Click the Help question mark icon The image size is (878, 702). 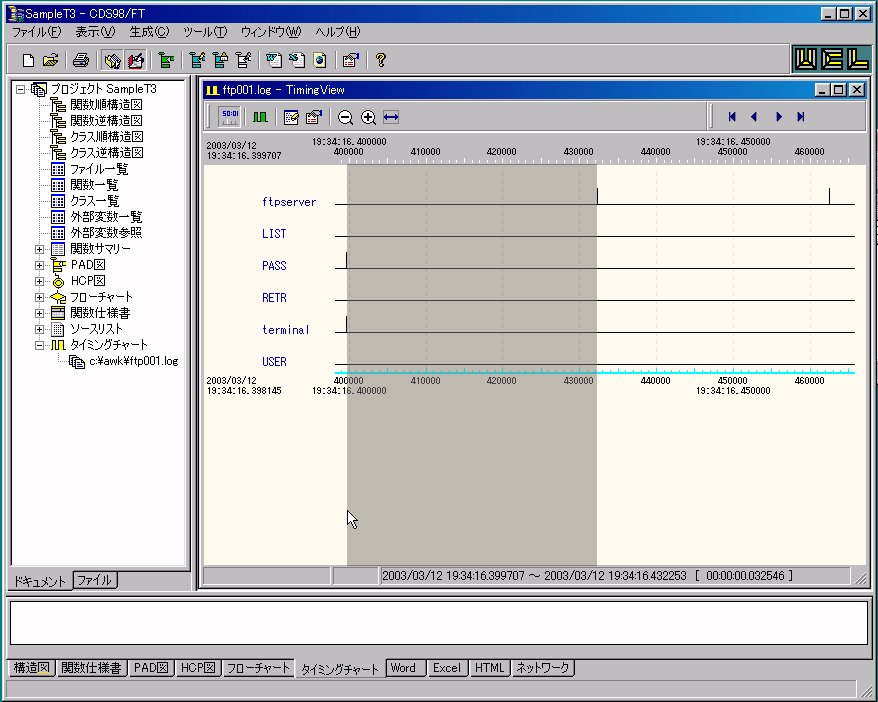pos(380,60)
